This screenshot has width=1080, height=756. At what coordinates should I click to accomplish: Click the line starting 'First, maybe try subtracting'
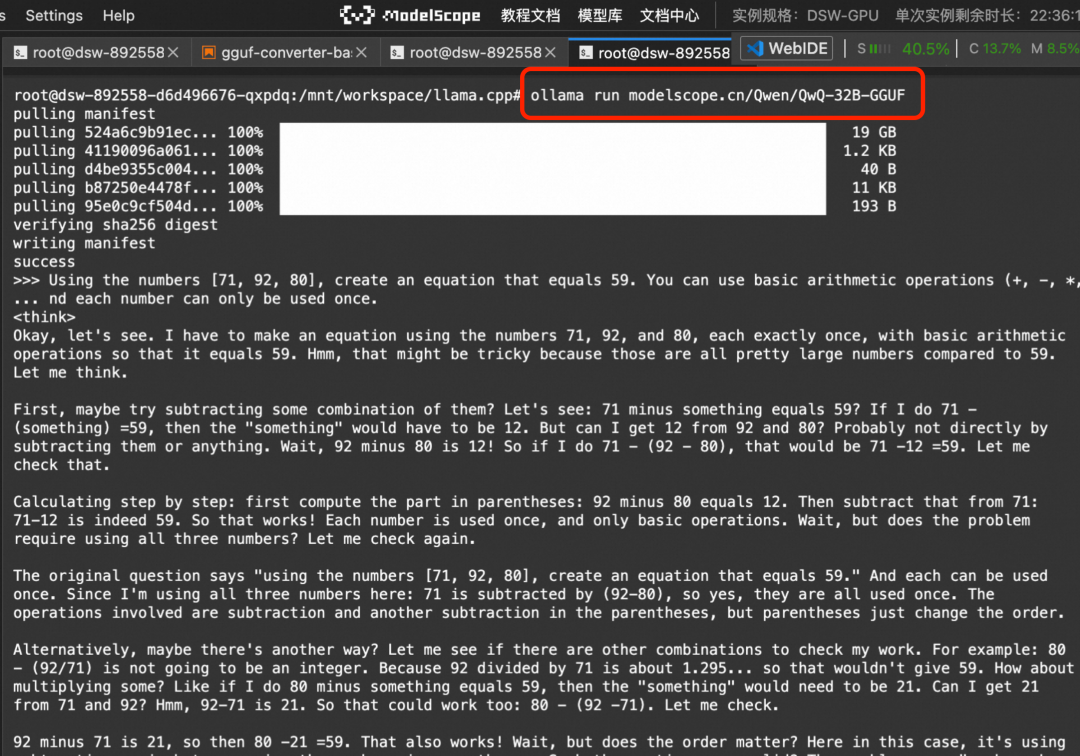pos(495,410)
